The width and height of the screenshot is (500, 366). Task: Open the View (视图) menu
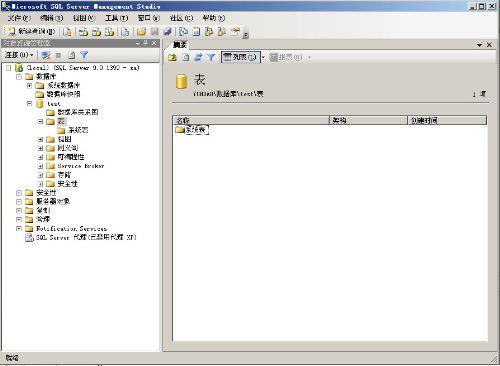(84, 18)
